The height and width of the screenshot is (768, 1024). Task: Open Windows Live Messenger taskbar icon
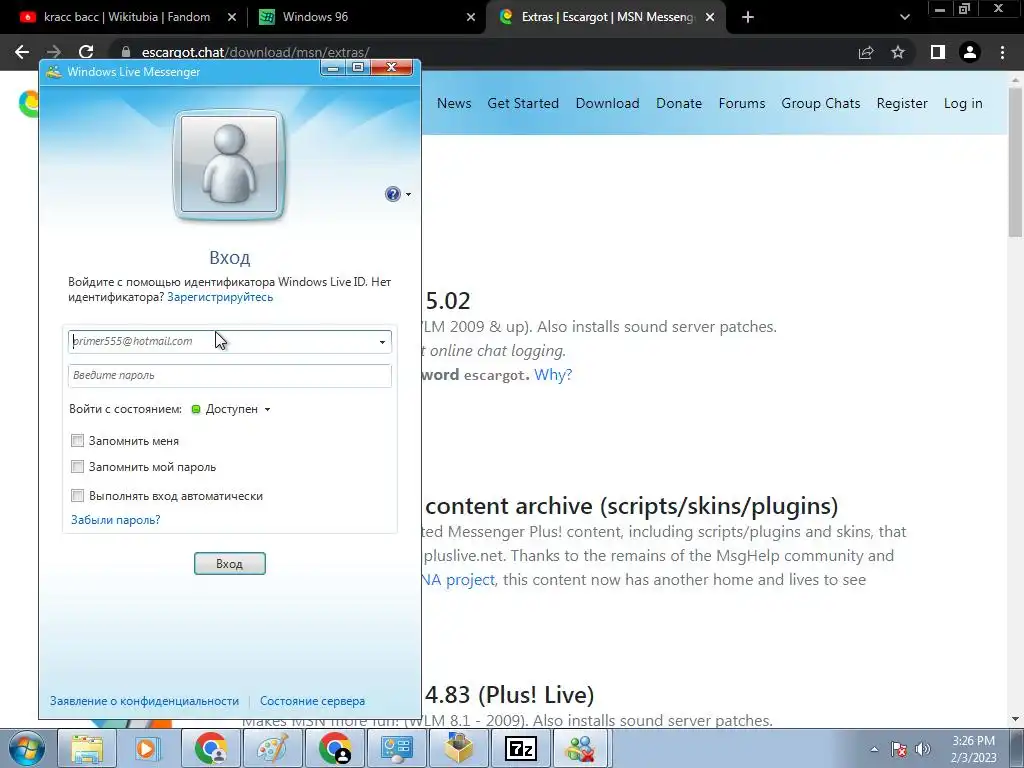coord(580,749)
